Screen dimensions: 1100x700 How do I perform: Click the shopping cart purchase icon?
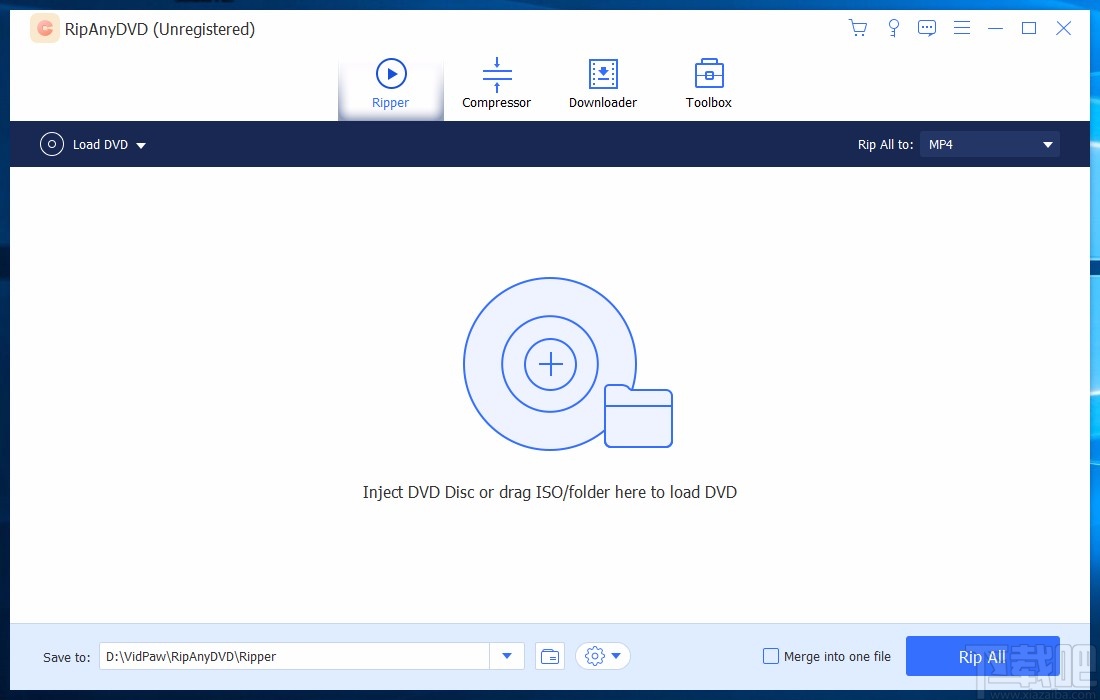coord(857,28)
